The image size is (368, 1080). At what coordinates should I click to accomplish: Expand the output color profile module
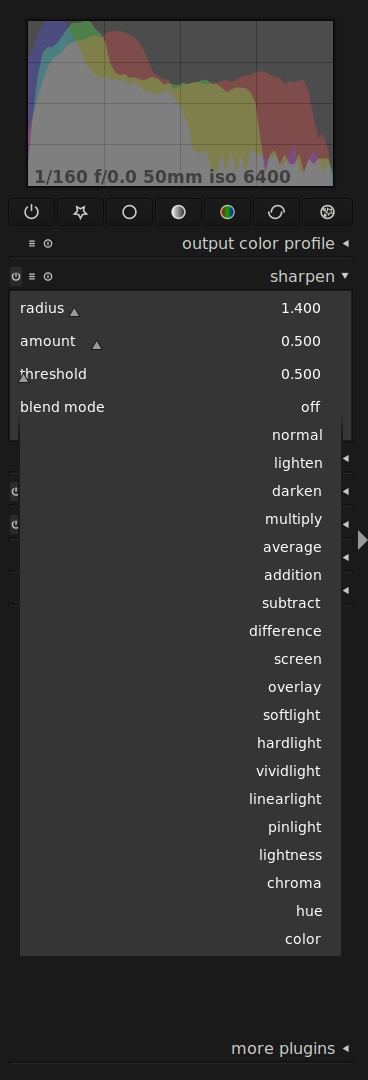tap(345, 243)
